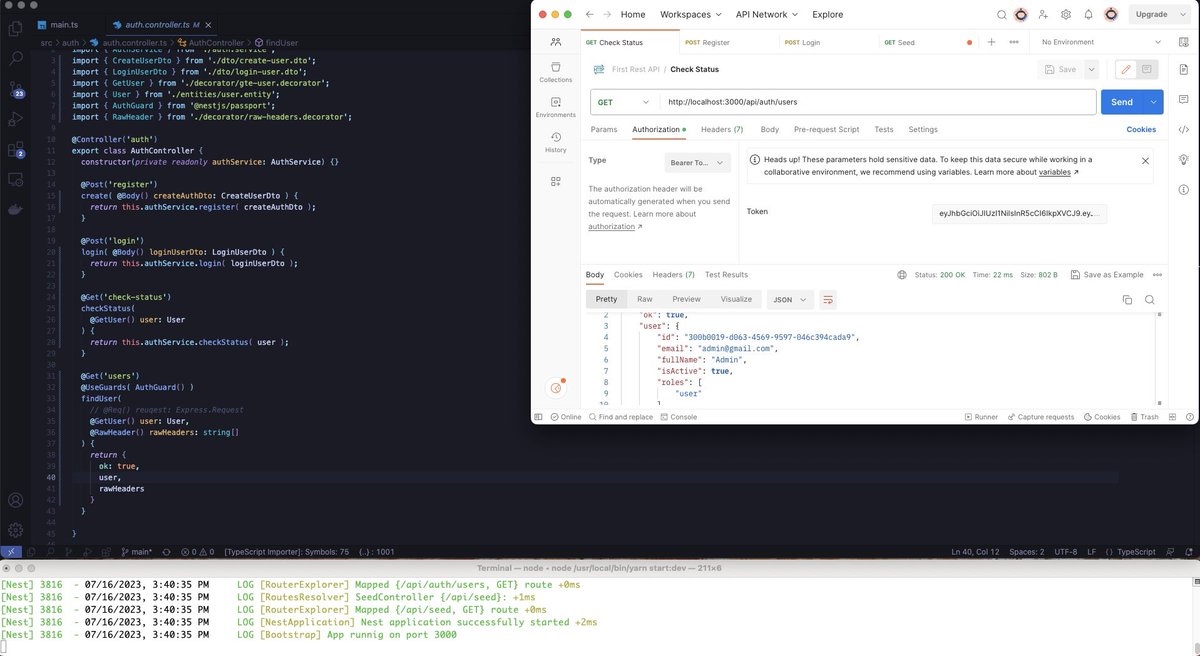Go forward in Postman navigation
The height and width of the screenshot is (656, 1200).
(607, 15)
